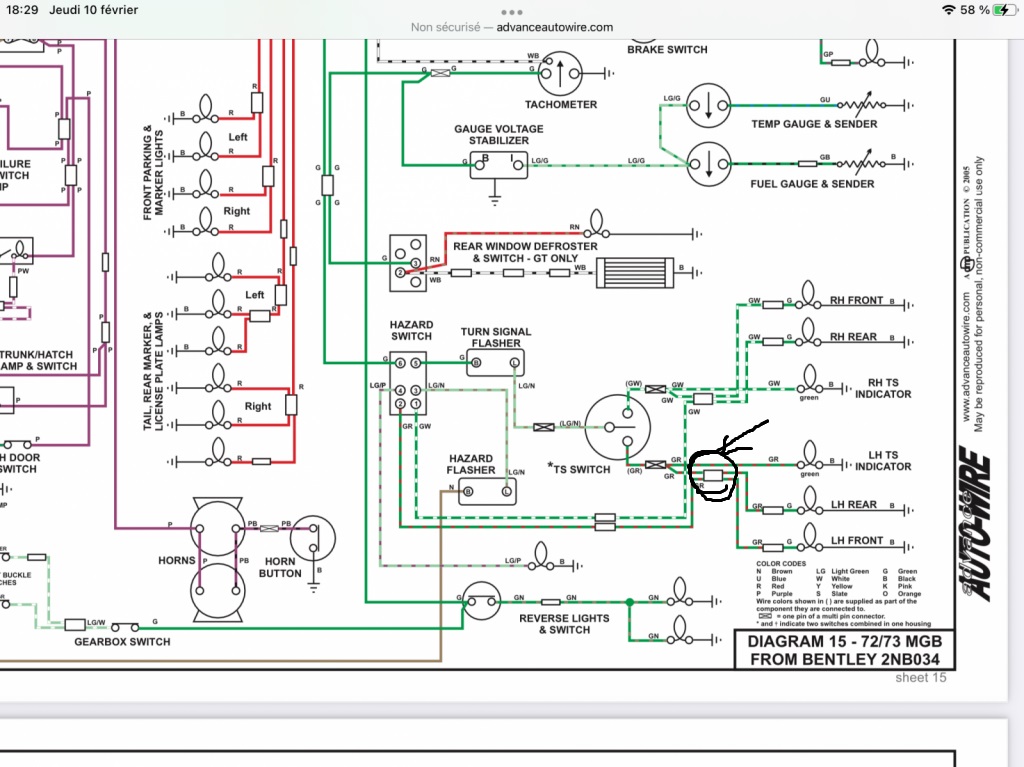Tap the RH FRONT indicator lamp symbol
The height and width of the screenshot is (767, 1024).
coord(808,295)
